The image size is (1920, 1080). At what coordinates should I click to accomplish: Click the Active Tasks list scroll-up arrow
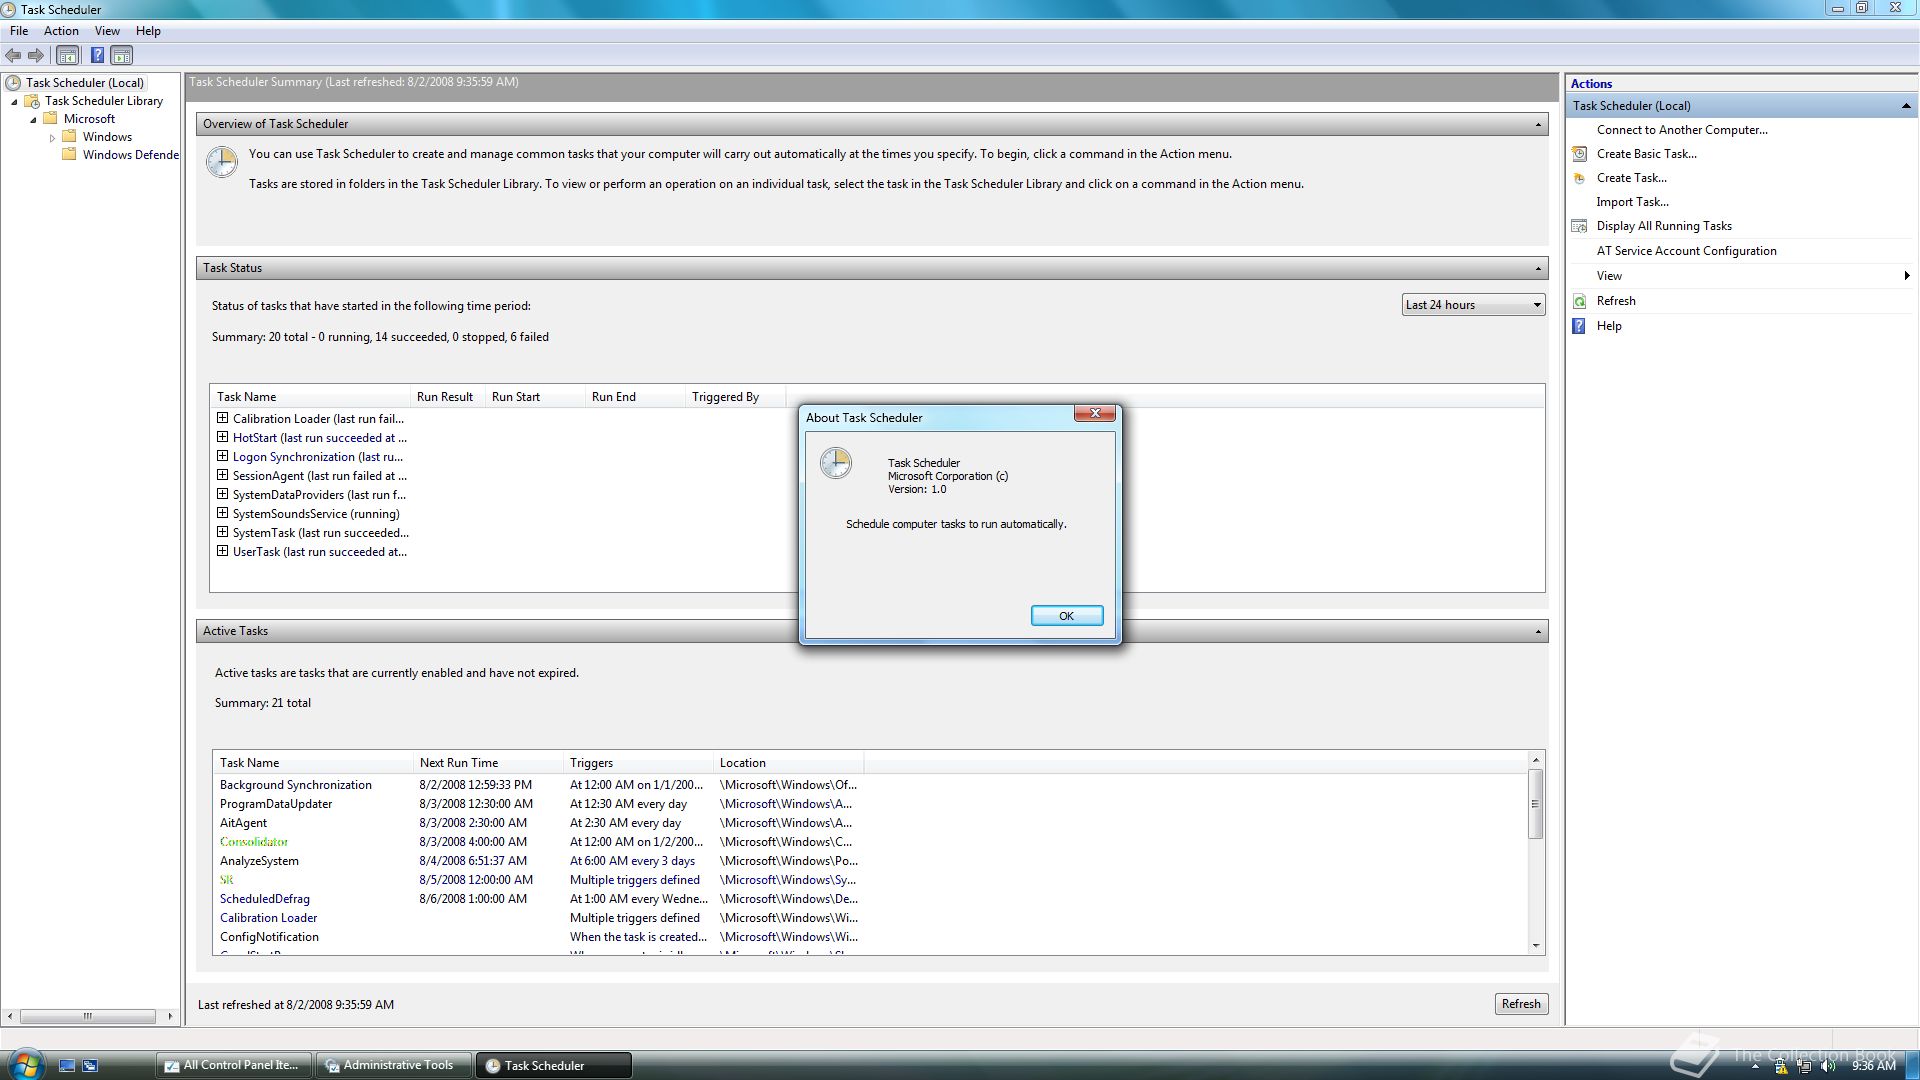[x=1536, y=761]
